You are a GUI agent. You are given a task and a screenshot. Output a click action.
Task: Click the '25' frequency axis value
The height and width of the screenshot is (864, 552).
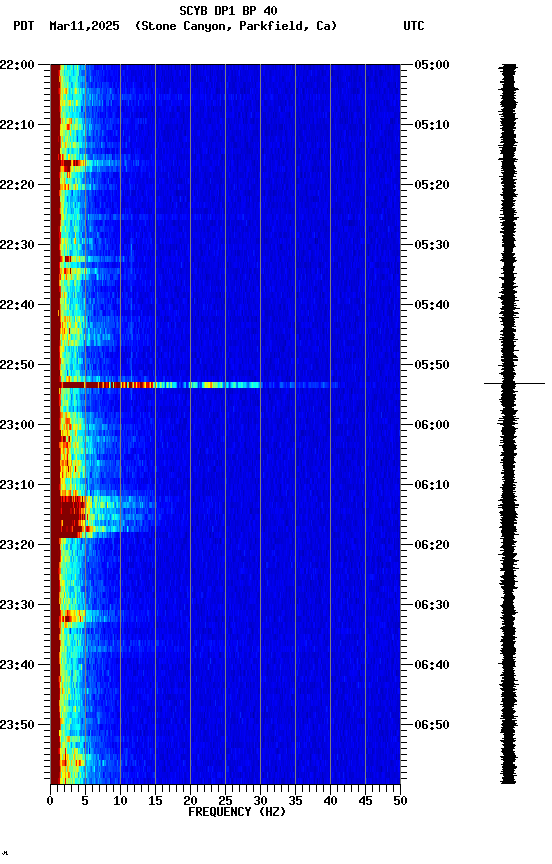225,801
